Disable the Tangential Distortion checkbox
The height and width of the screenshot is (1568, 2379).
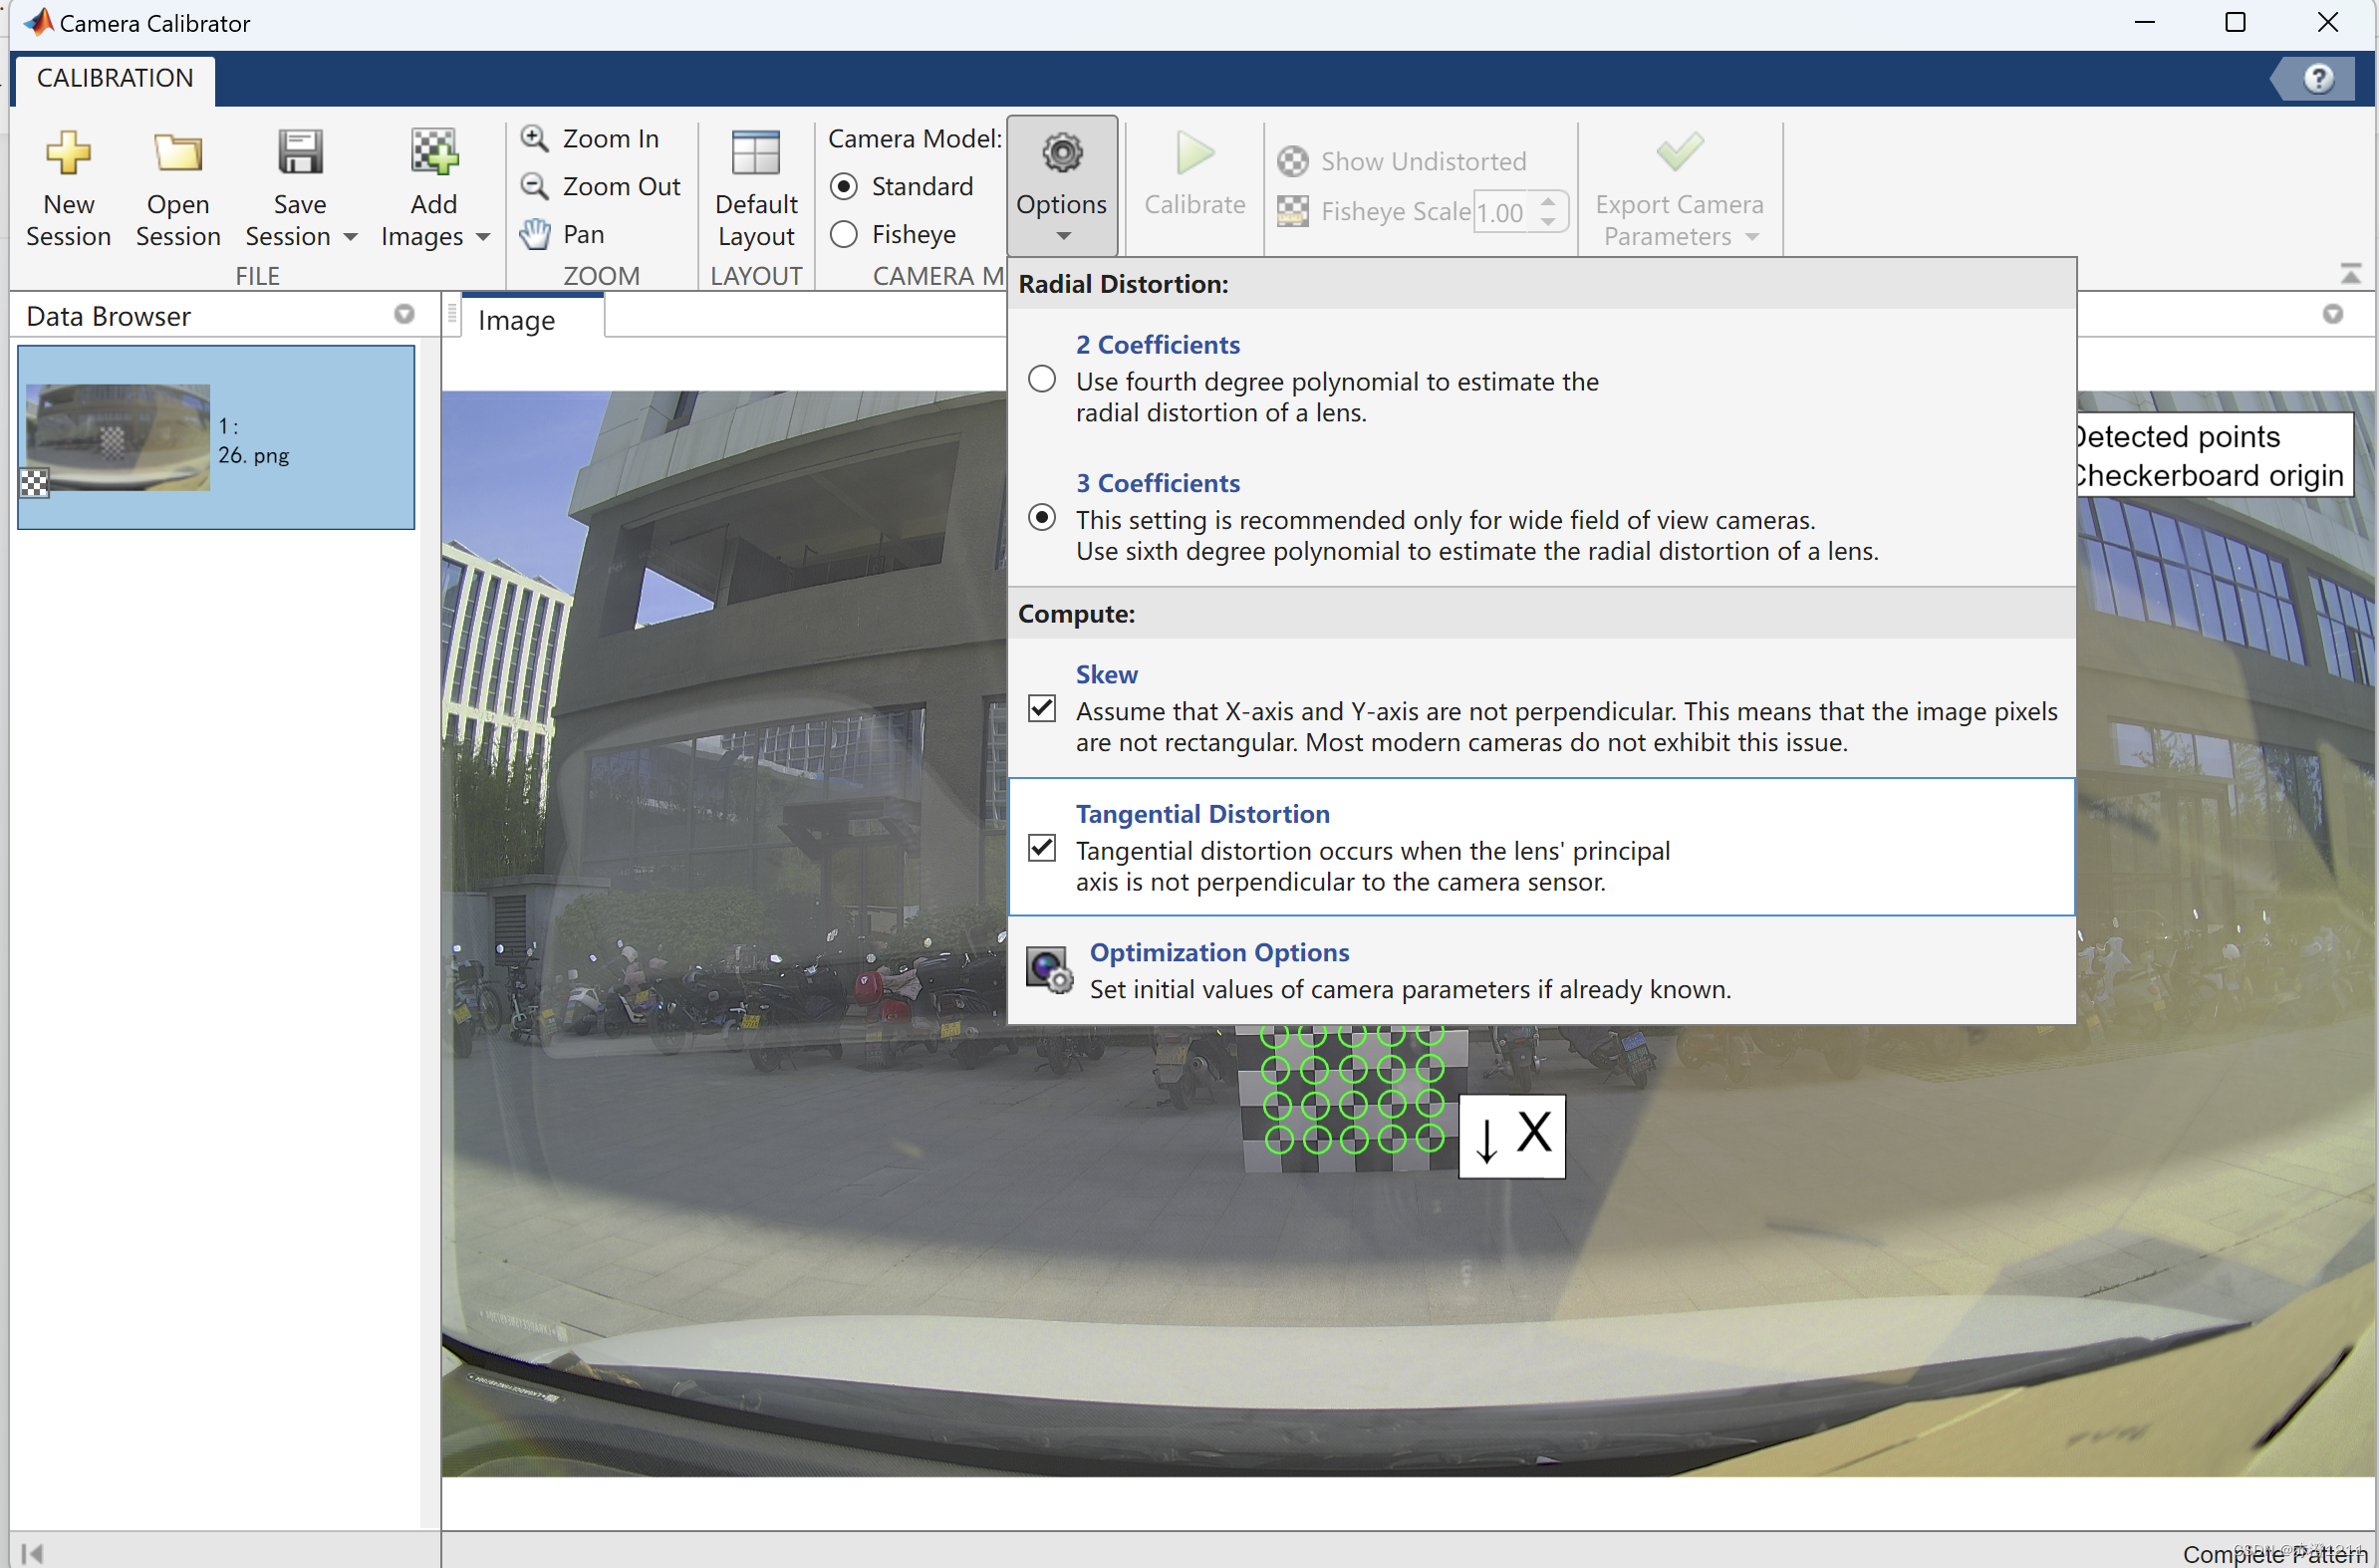(x=1042, y=847)
